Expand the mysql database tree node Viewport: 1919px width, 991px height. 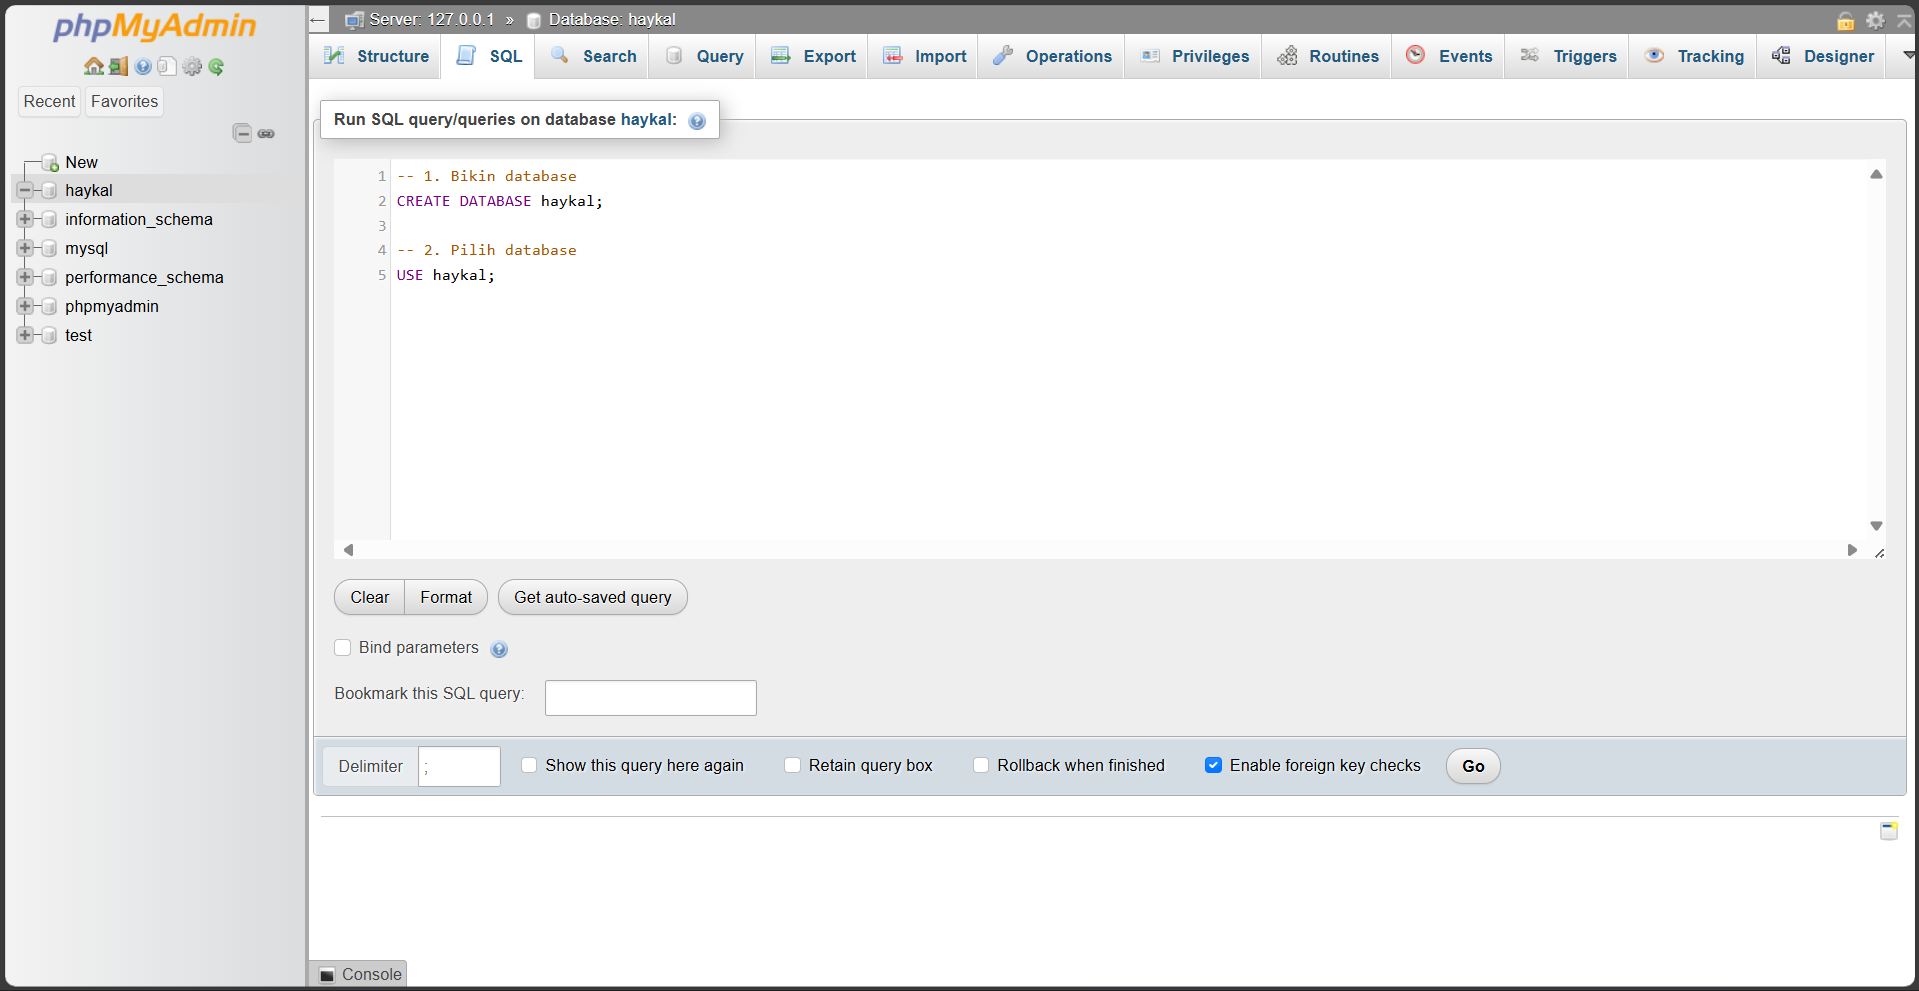(x=25, y=248)
